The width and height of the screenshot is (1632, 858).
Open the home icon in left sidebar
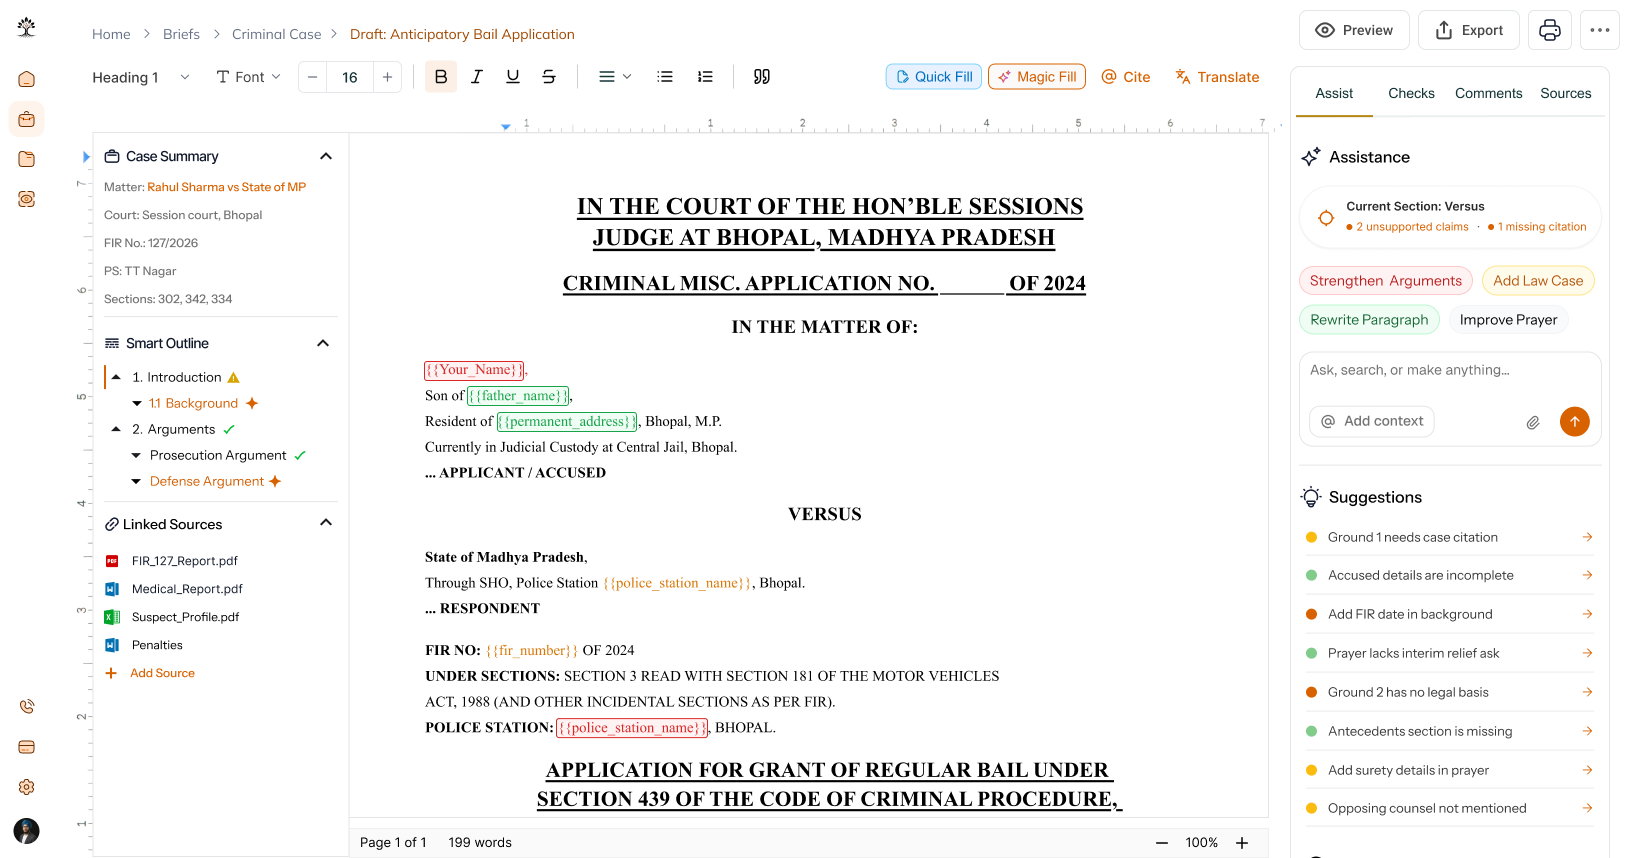[x=27, y=79]
